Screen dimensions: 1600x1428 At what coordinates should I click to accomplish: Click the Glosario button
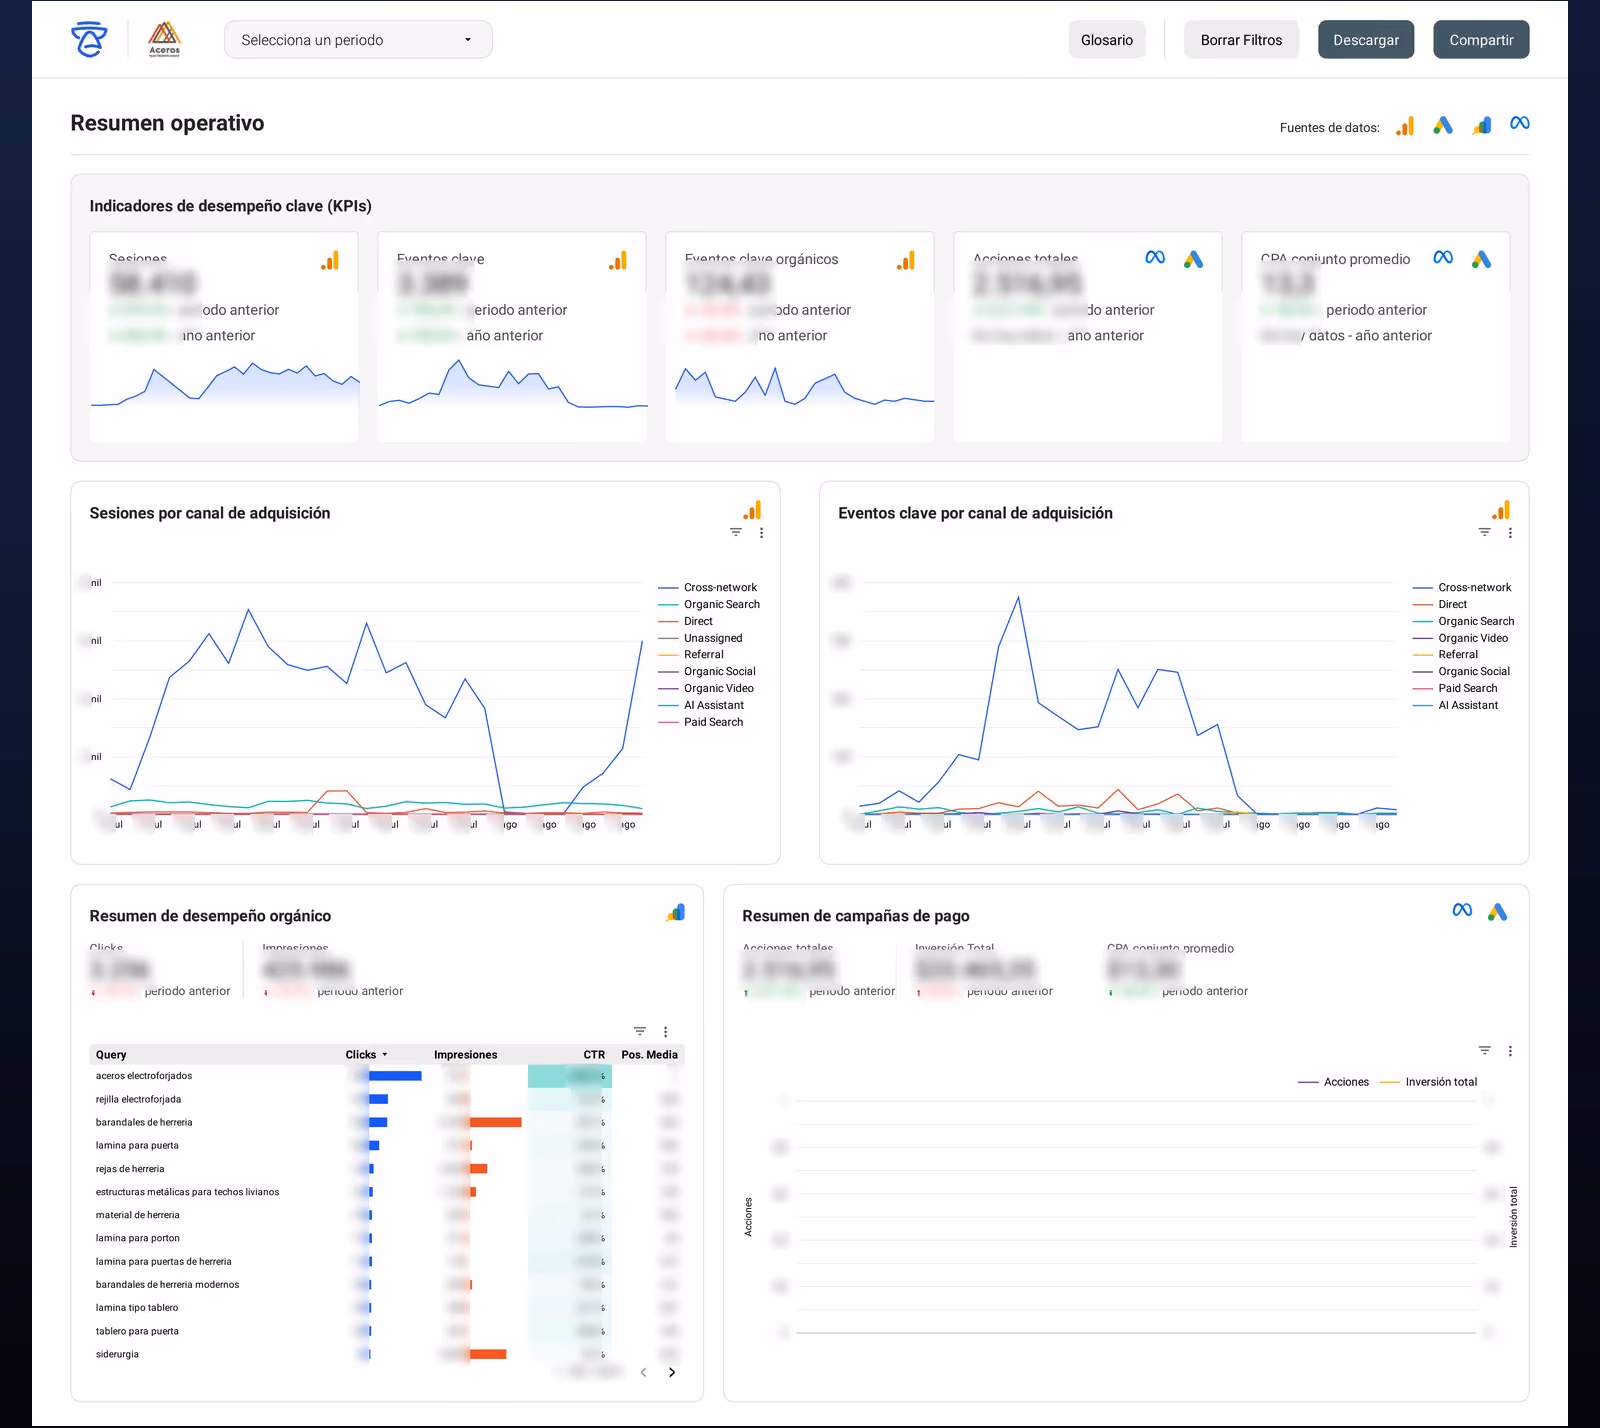(1107, 40)
